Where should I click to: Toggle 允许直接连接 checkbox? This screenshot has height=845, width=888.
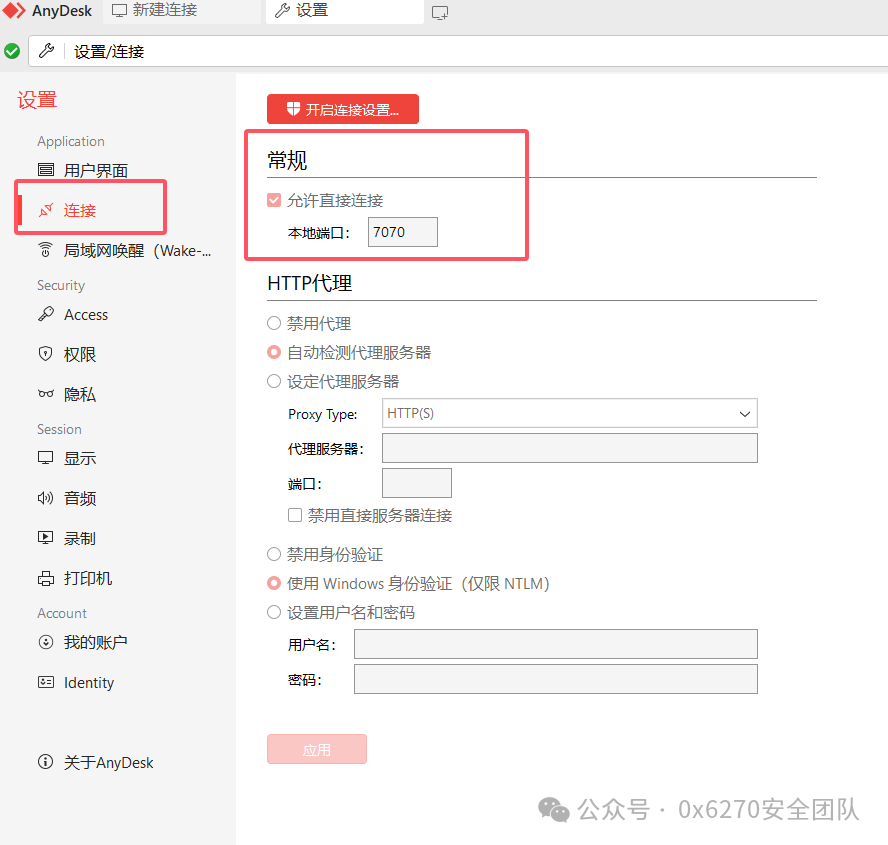(x=274, y=200)
